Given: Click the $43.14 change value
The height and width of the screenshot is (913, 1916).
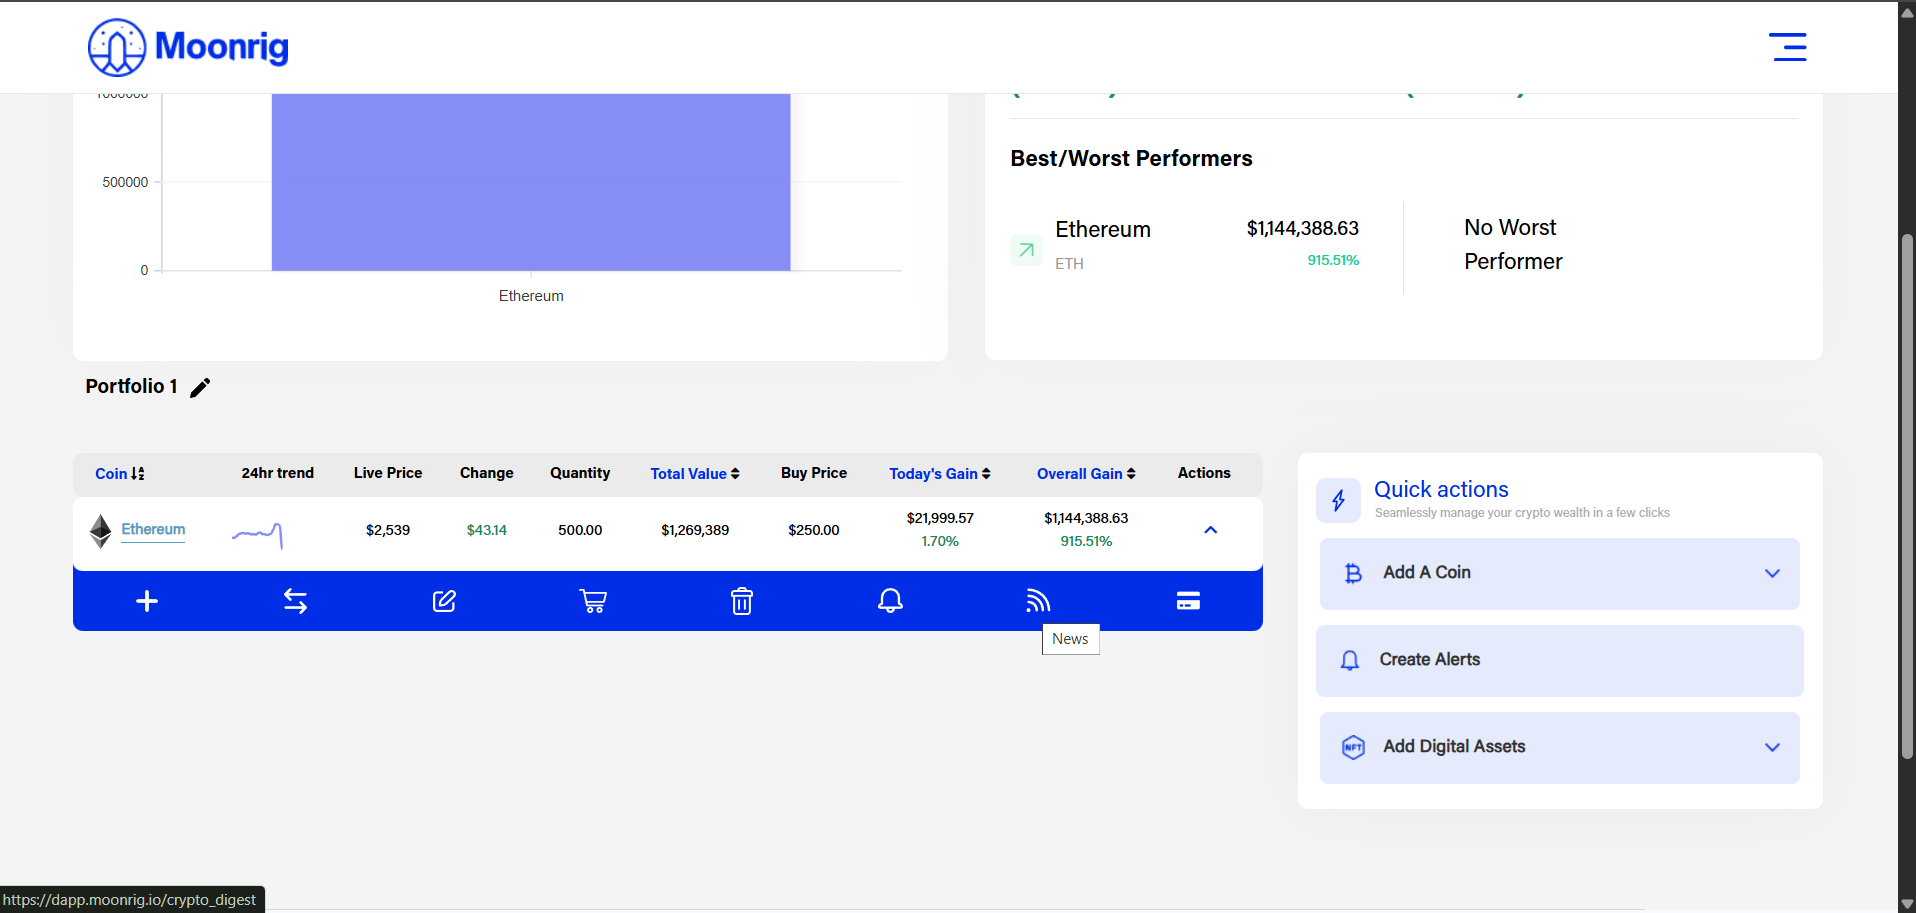Looking at the screenshot, I should (x=487, y=530).
